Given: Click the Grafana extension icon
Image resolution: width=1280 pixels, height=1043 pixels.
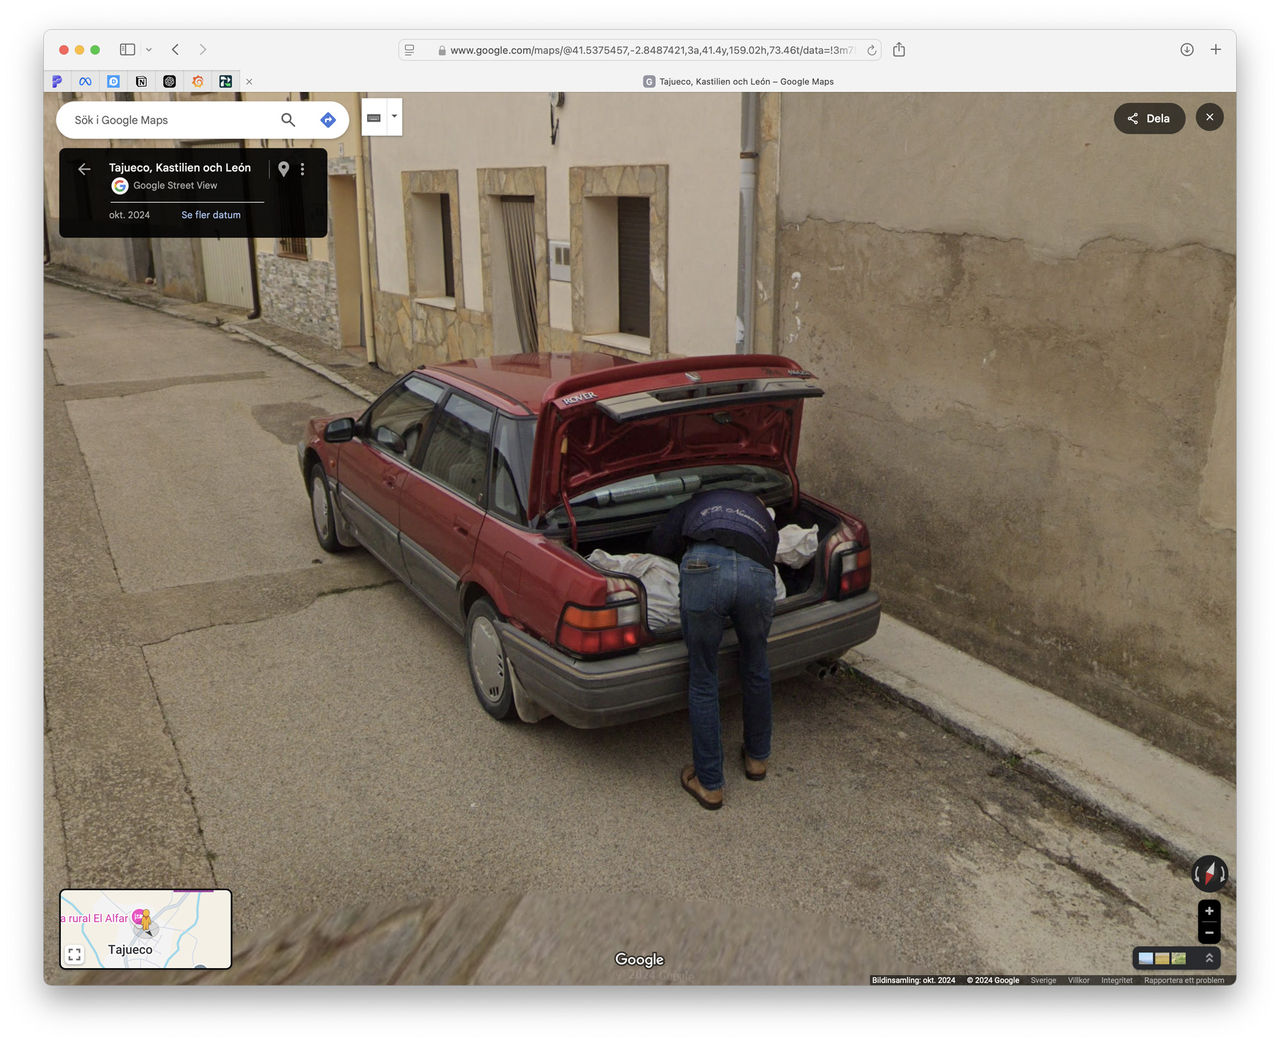Looking at the screenshot, I should click(x=198, y=81).
